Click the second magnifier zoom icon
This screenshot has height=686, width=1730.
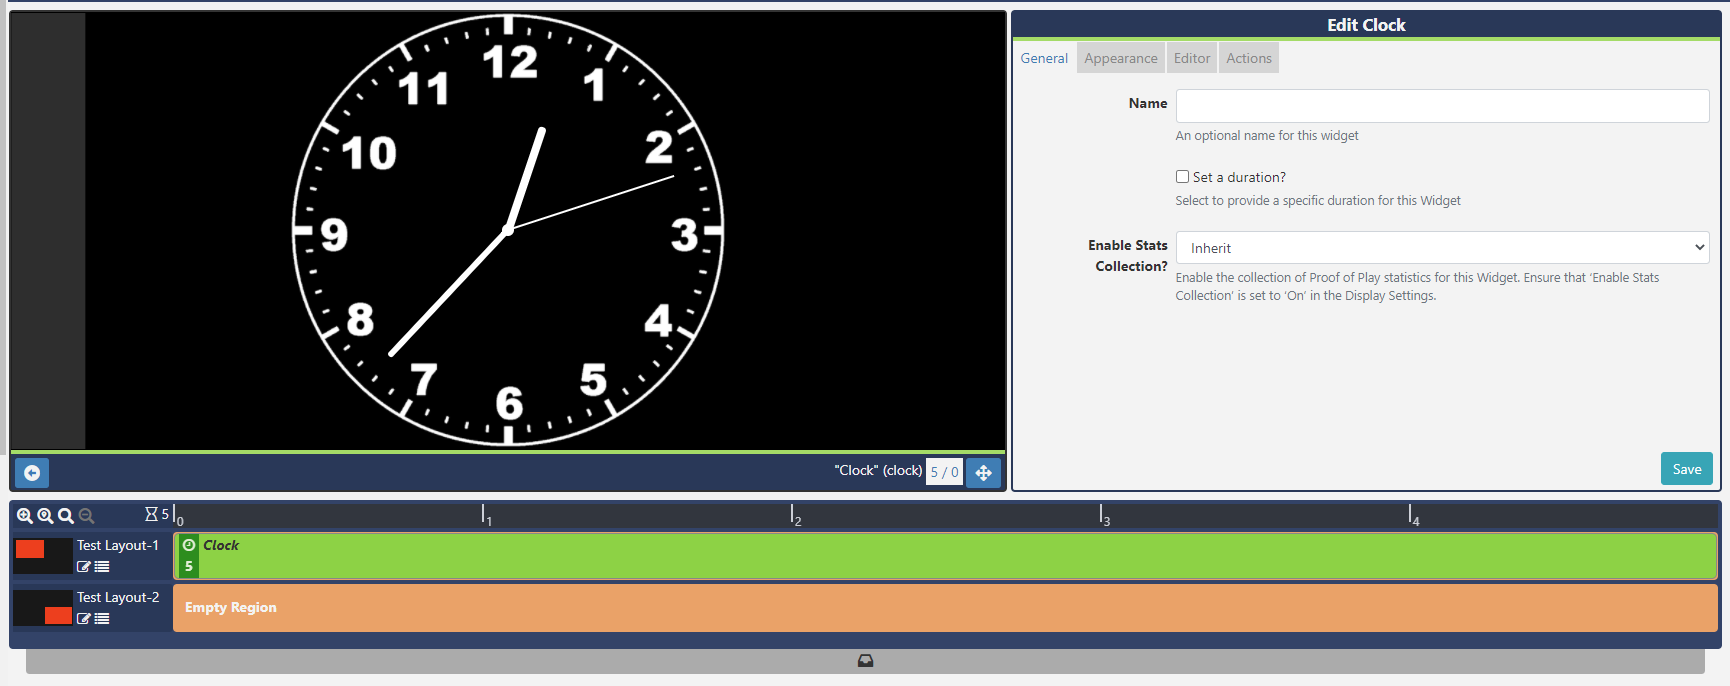45,516
